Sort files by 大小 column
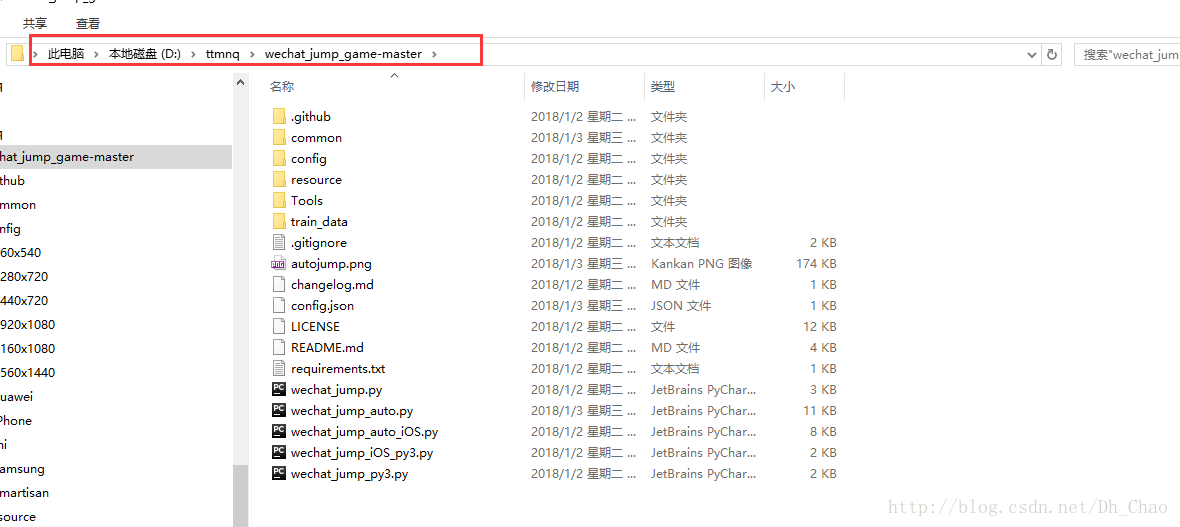Viewport: 1180px width, 527px height. [x=783, y=87]
